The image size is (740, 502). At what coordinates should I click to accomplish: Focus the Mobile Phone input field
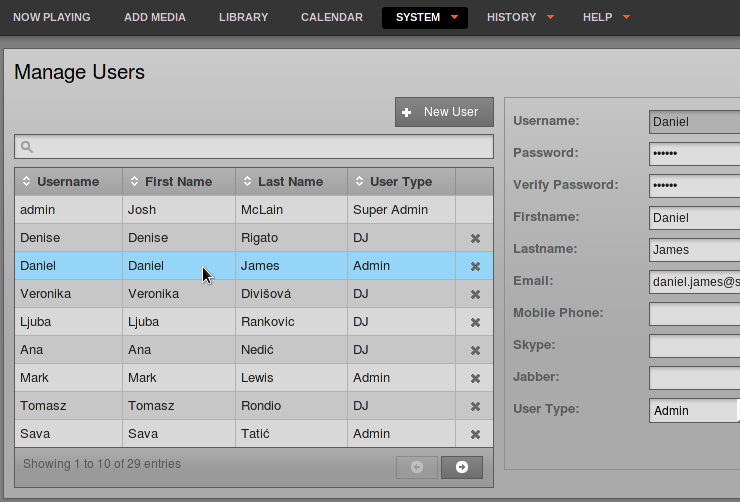pyautogui.click(x=694, y=314)
